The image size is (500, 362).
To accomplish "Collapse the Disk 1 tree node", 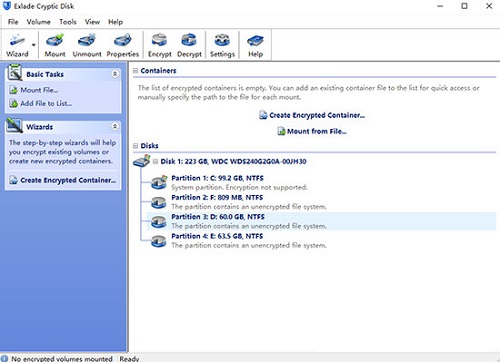I will 155,161.
